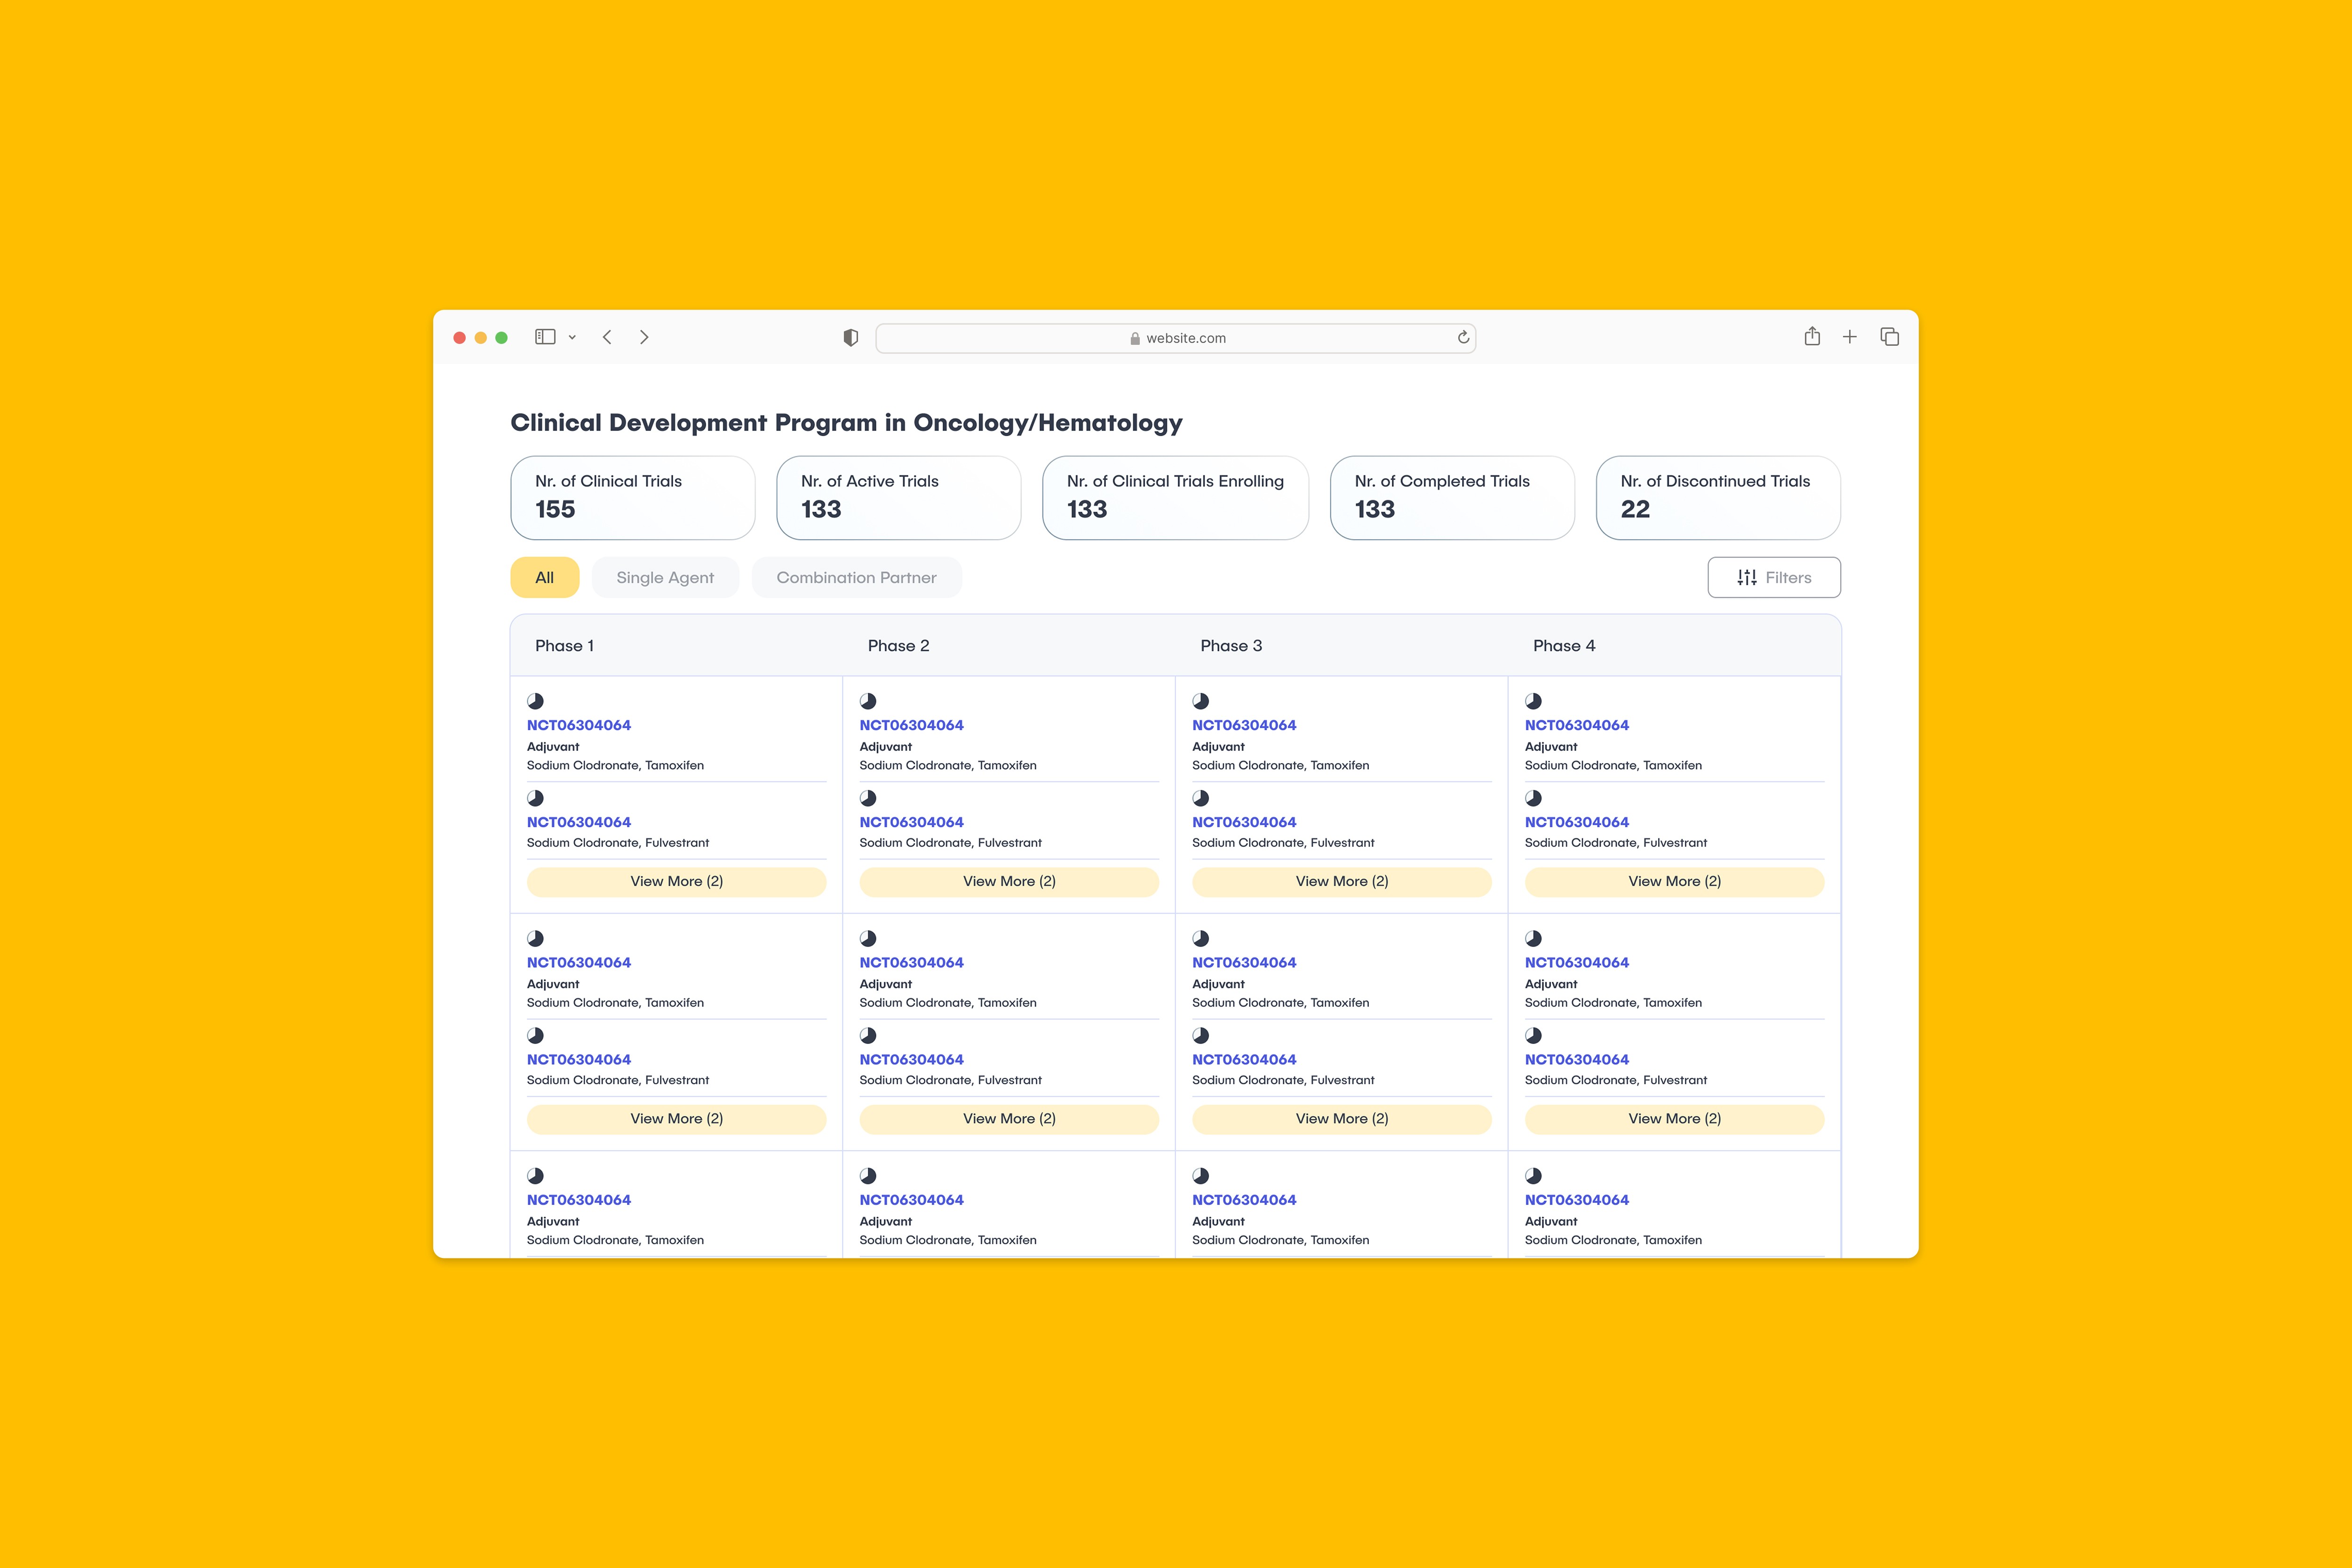Click the browser sidebar toggle icon

pos(545,337)
